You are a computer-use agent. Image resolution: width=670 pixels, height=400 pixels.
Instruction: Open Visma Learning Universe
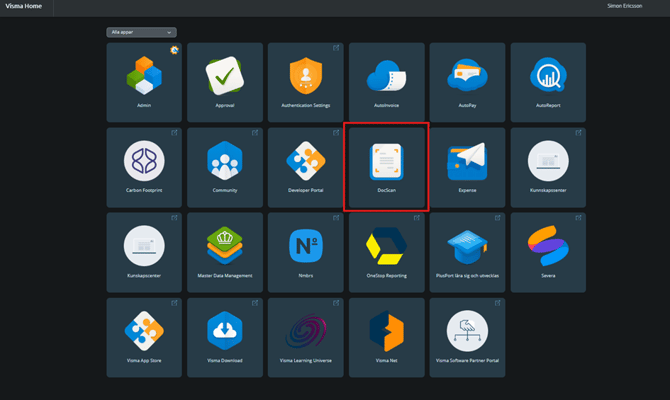tap(305, 335)
